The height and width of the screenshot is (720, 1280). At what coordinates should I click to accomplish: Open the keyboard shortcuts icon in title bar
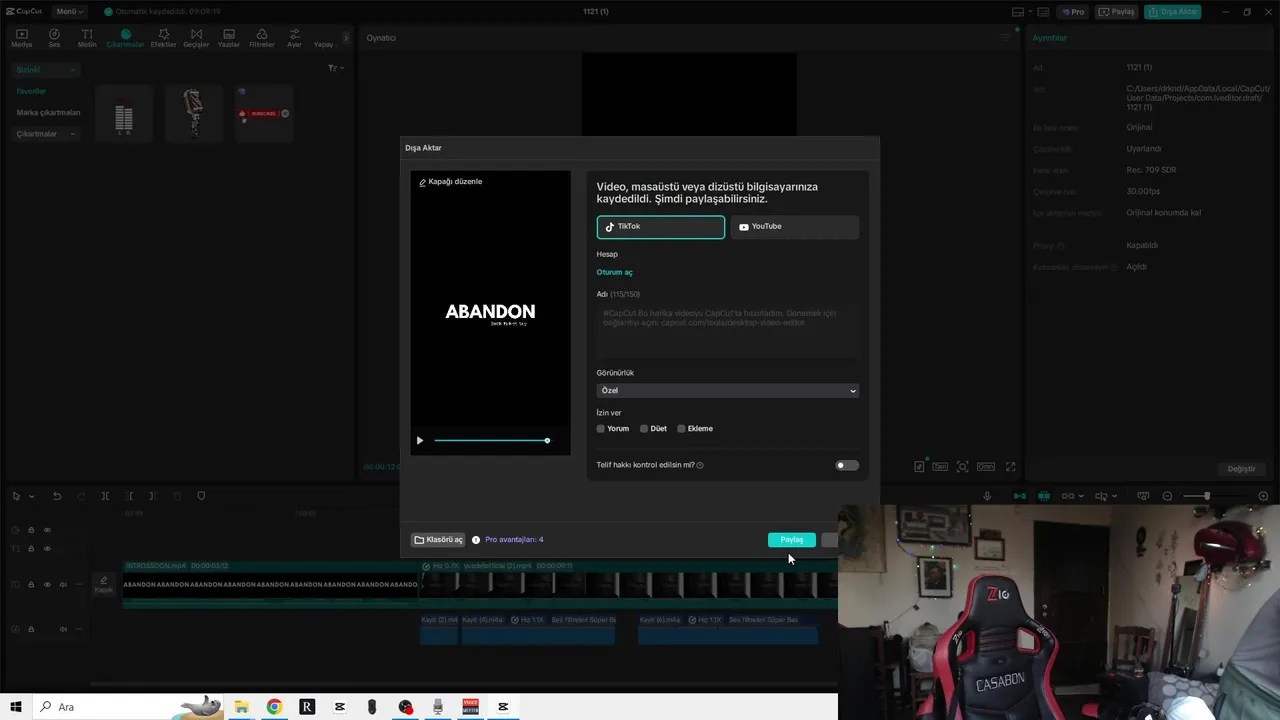tap(1041, 12)
